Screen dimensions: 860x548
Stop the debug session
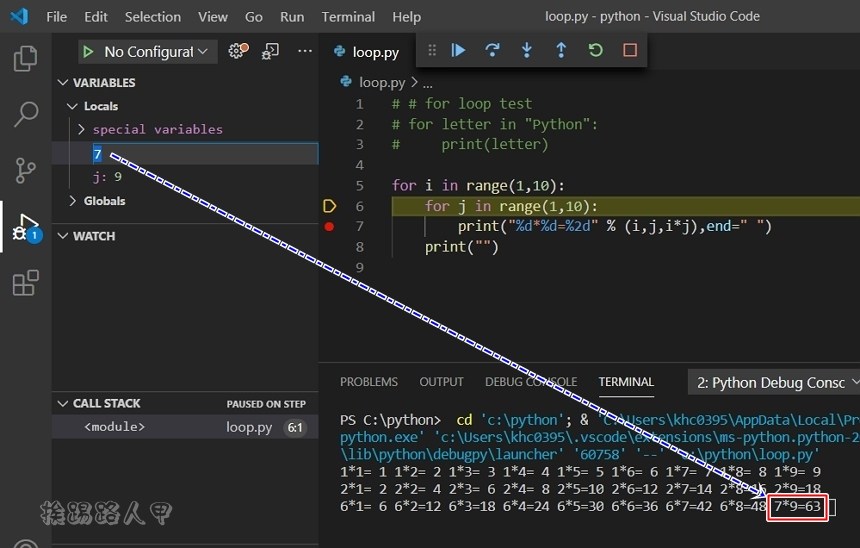pyautogui.click(x=629, y=50)
